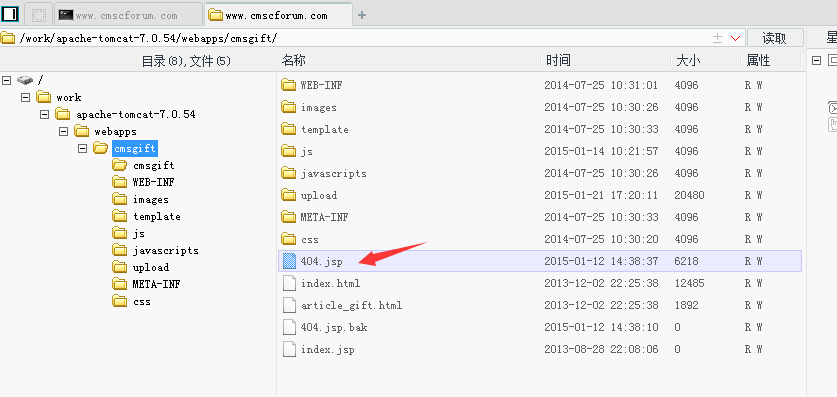Collapse the apache-tomcat-7.0.54 tree node
Screen dimensions: 837x397
click(x=44, y=114)
